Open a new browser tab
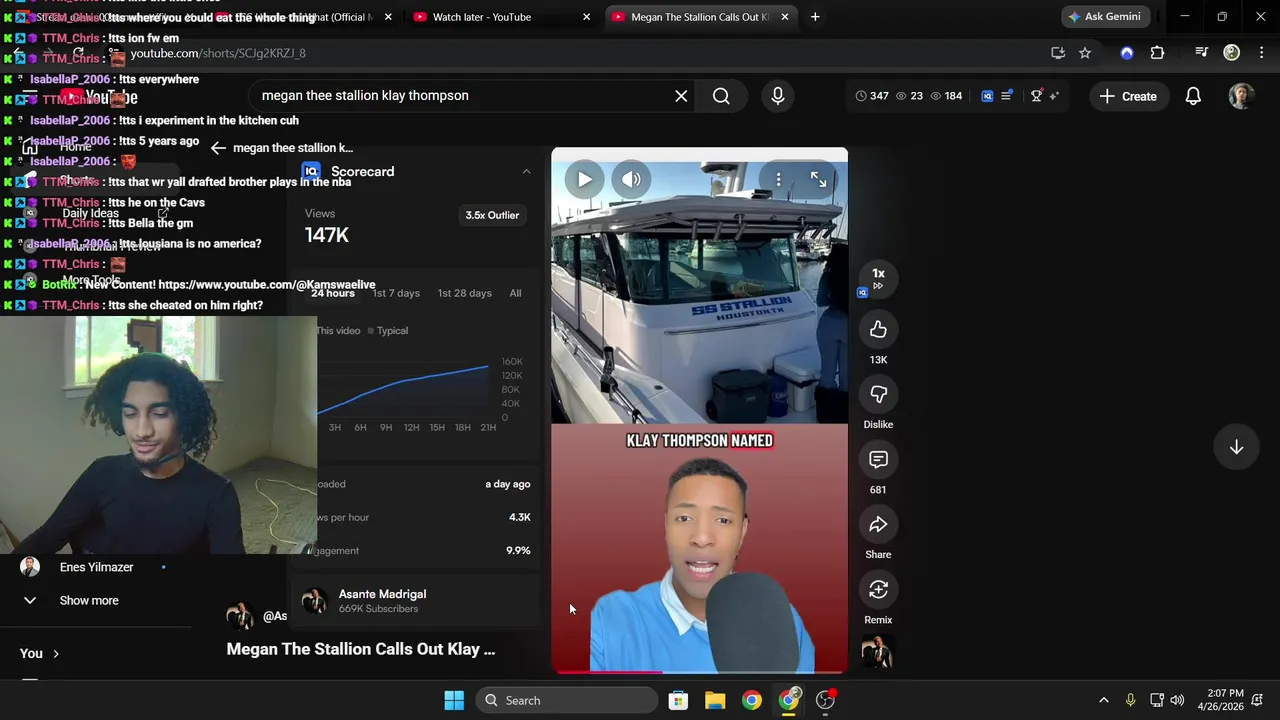 [x=815, y=17]
